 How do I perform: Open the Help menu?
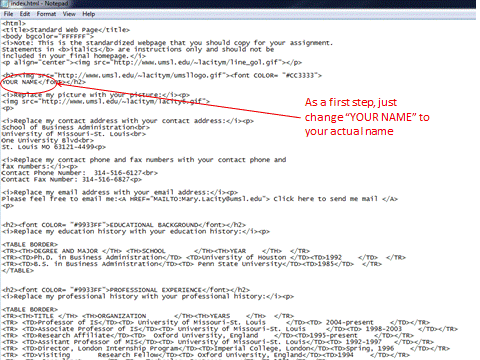(x=89, y=14)
